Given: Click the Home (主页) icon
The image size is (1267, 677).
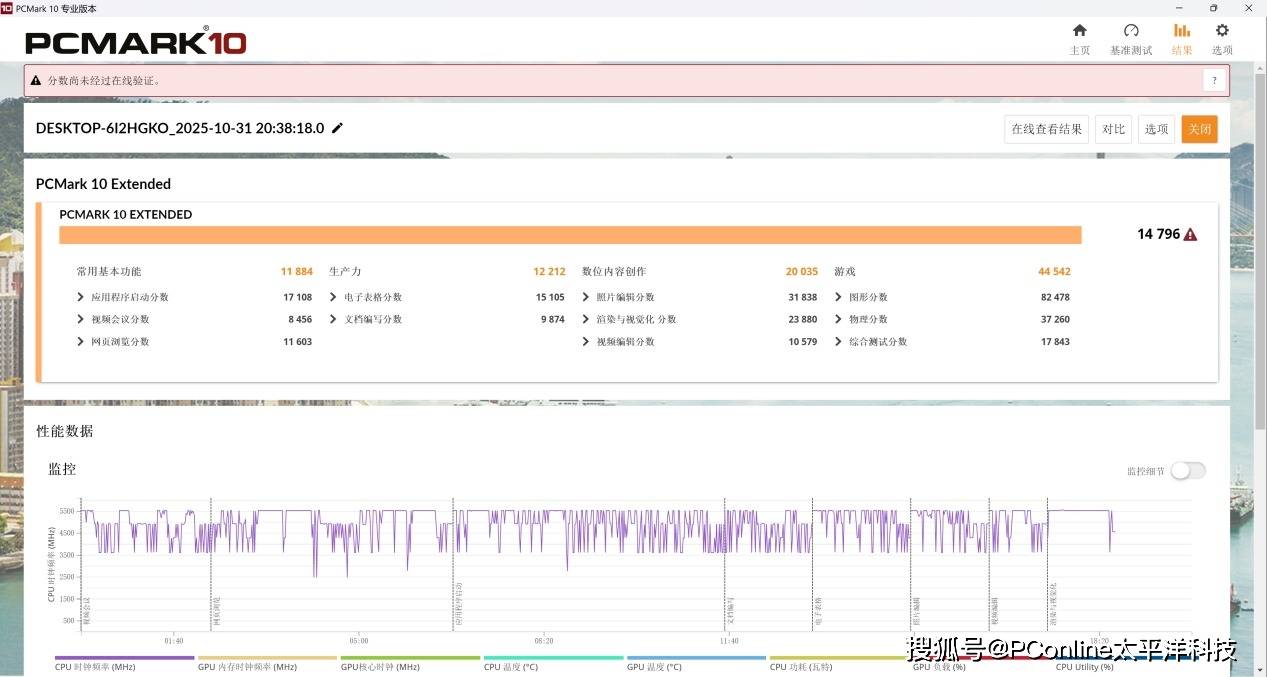Looking at the screenshot, I should click(1079, 31).
